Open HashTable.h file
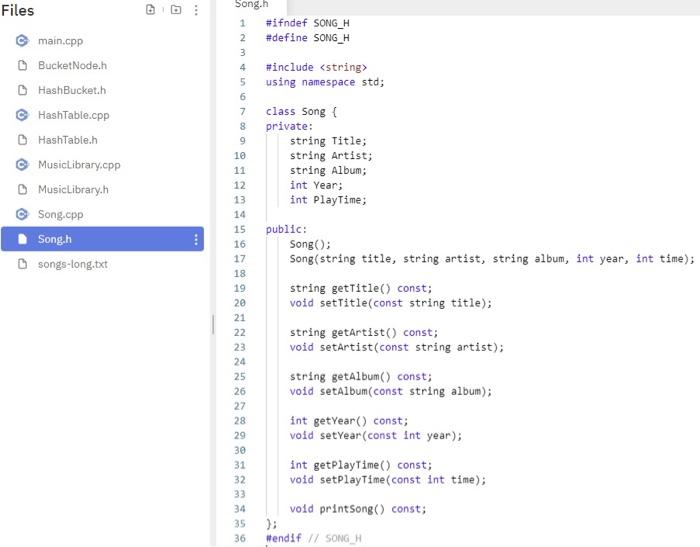 [x=67, y=140]
